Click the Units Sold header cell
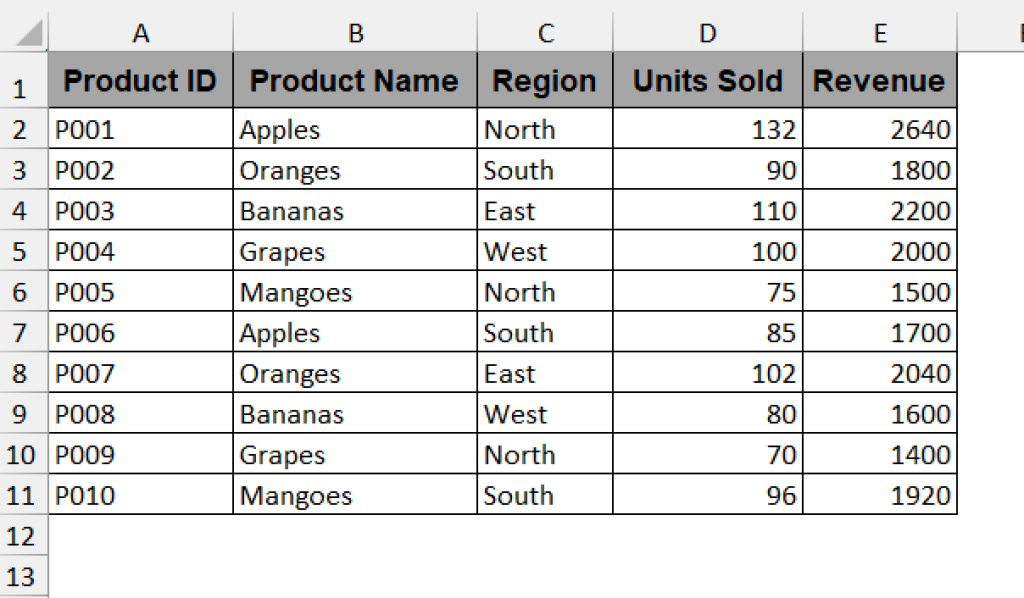The width and height of the screenshot is (1024, 598). [x=707, y=80]
